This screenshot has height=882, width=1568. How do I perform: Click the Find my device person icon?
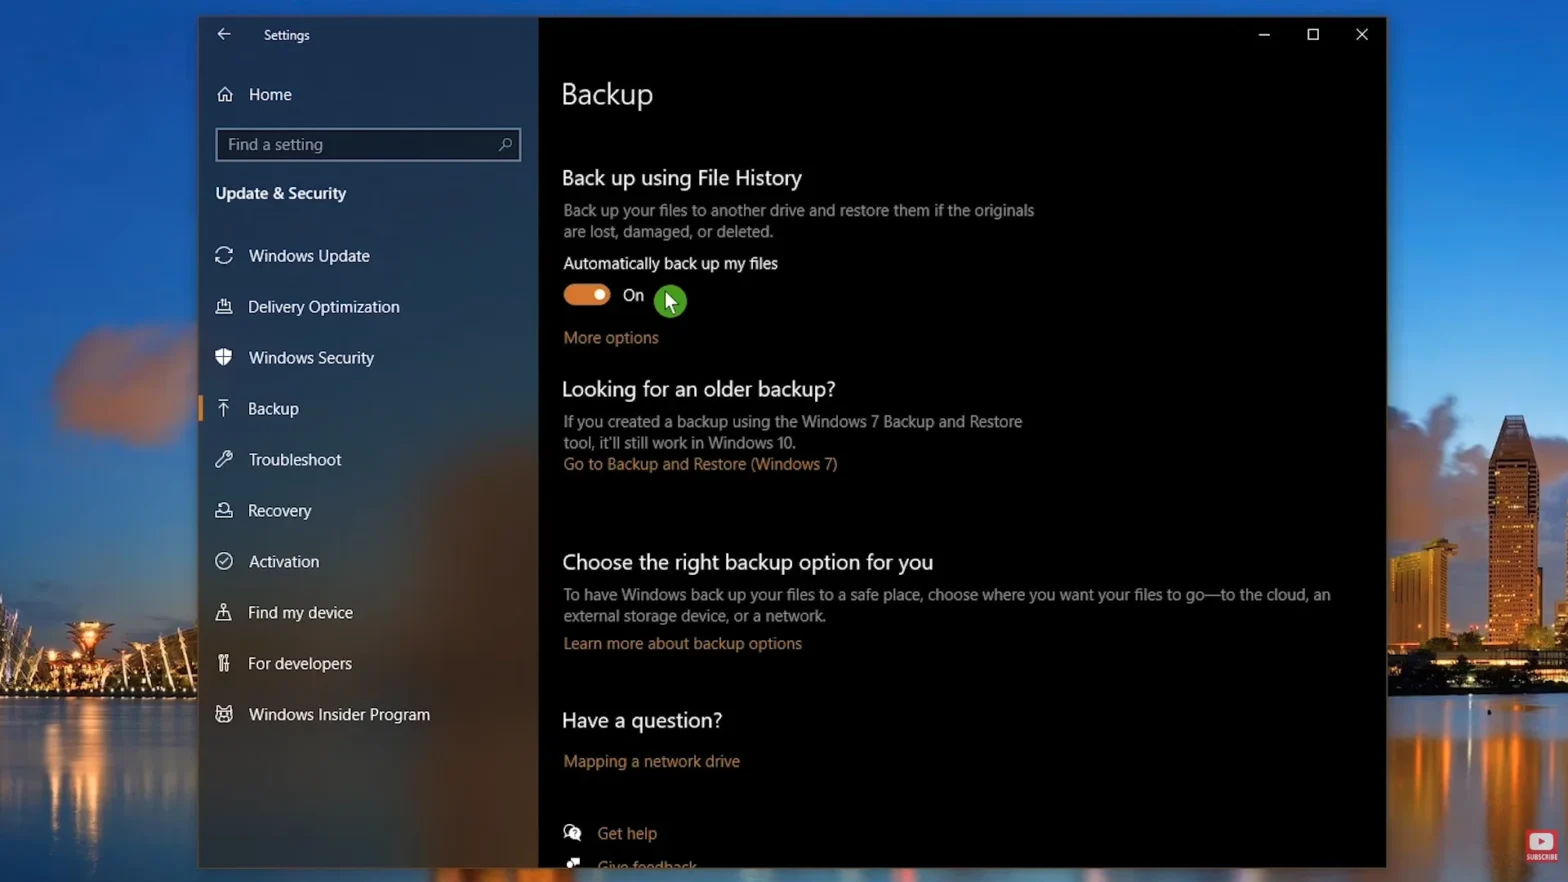[x=224, y=612]
